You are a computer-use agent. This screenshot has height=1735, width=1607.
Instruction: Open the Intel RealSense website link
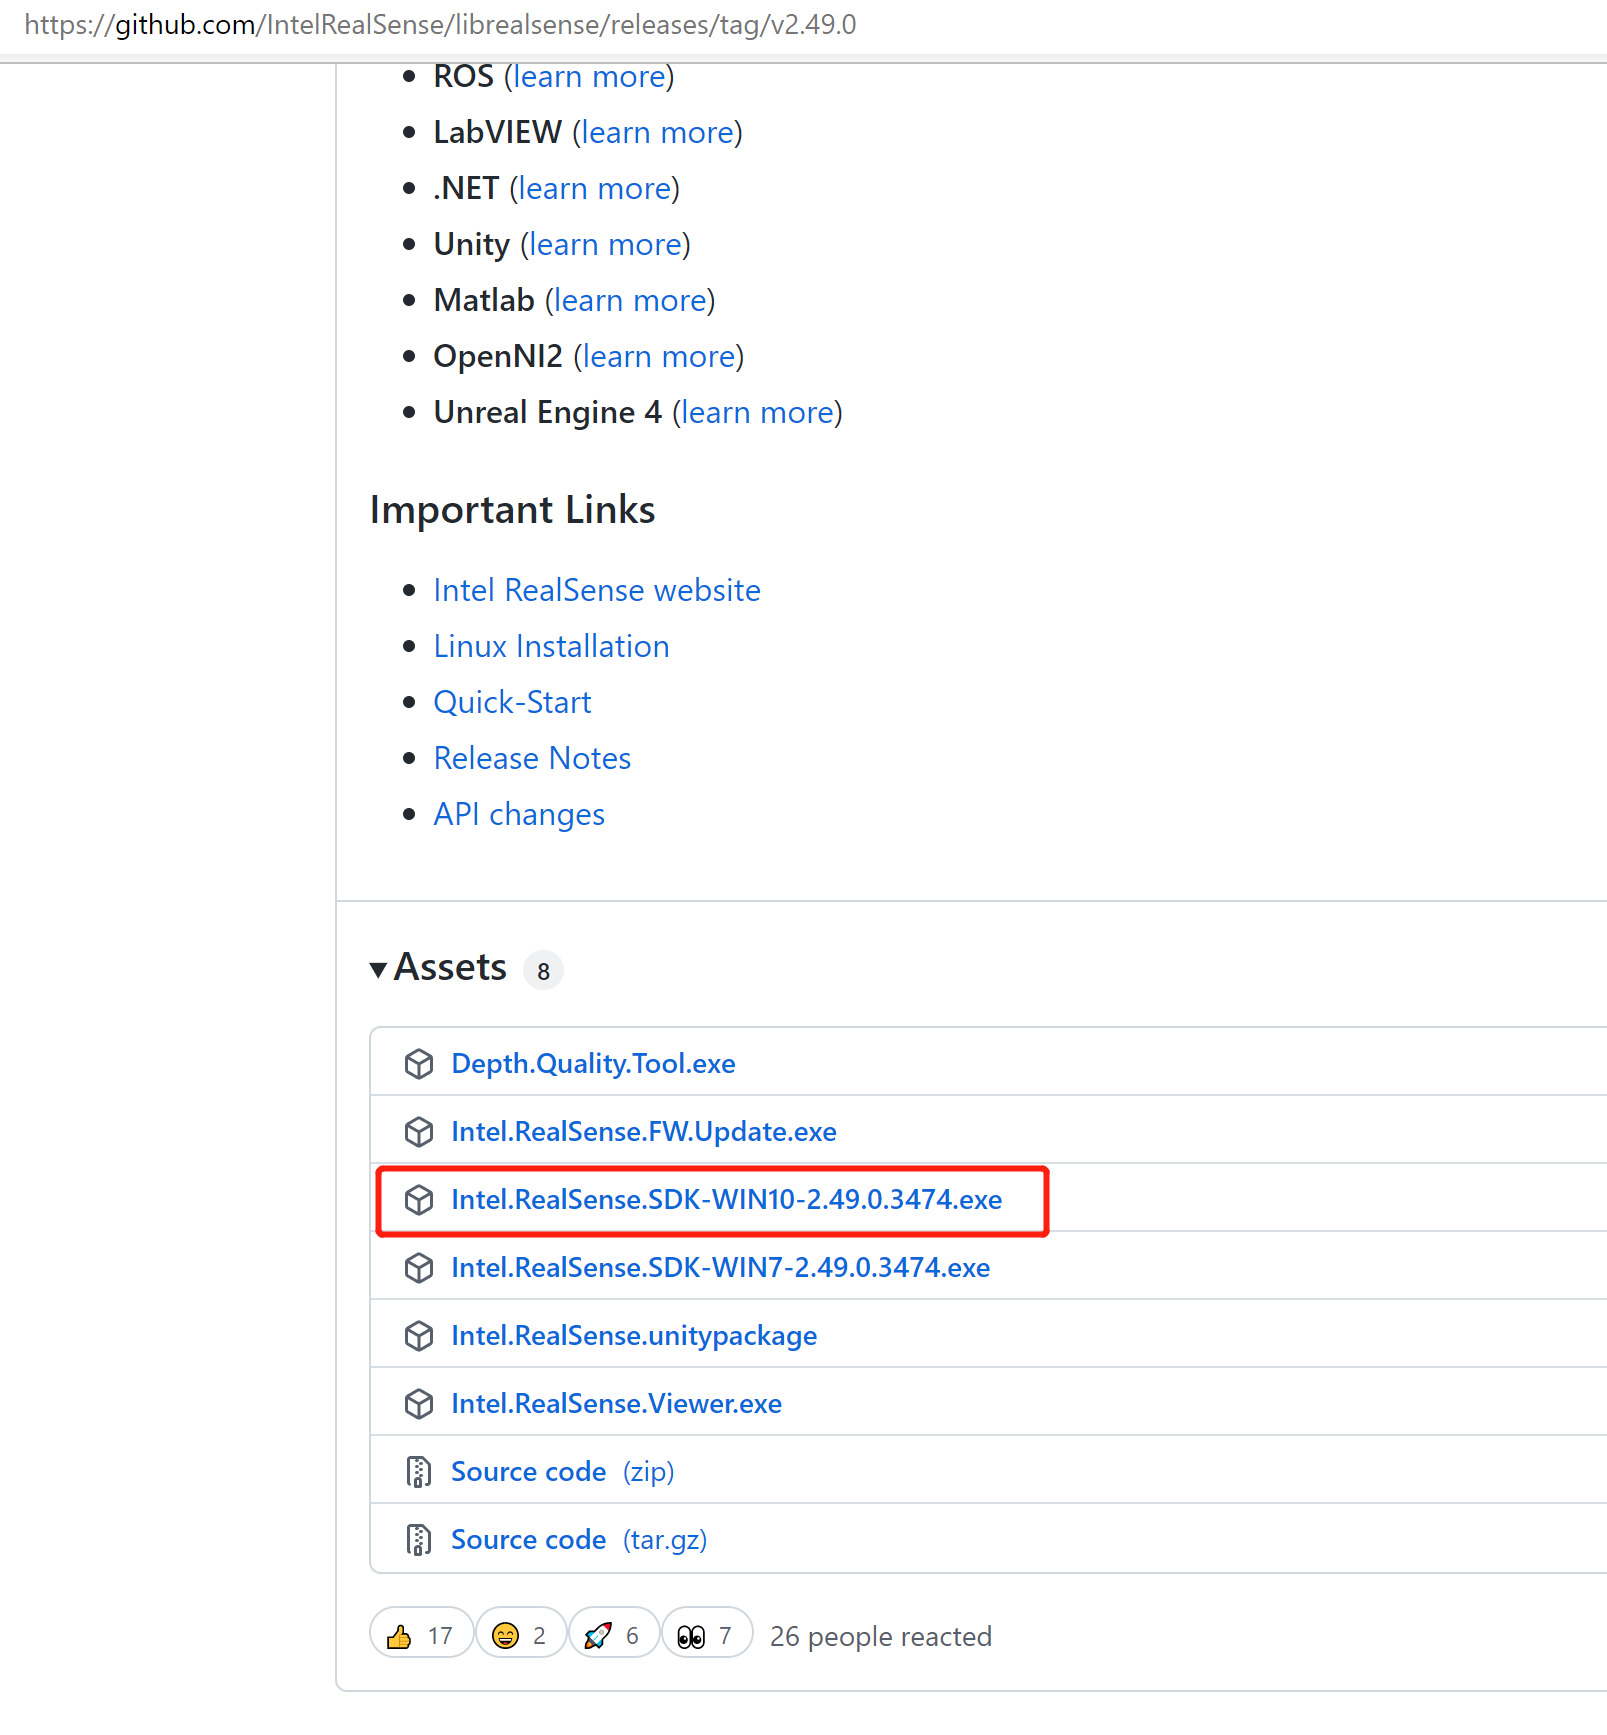click(597, 591)
